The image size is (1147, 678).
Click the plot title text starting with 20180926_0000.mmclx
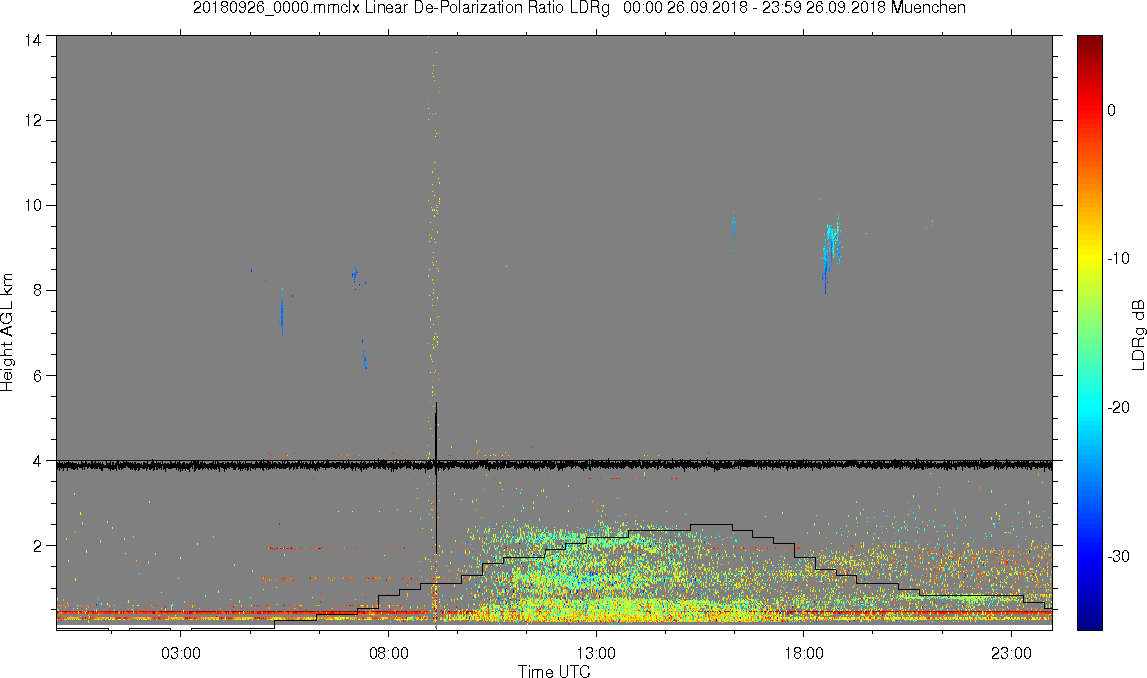pyautogui.click(x=579, y=8)
